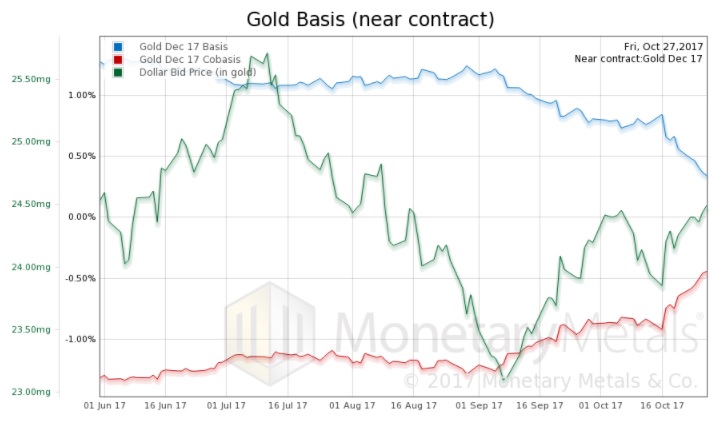Click the 25.50mg y-axis label
Image resolution: width=723 pixels, height=421 pixels.
click(30, 79)
